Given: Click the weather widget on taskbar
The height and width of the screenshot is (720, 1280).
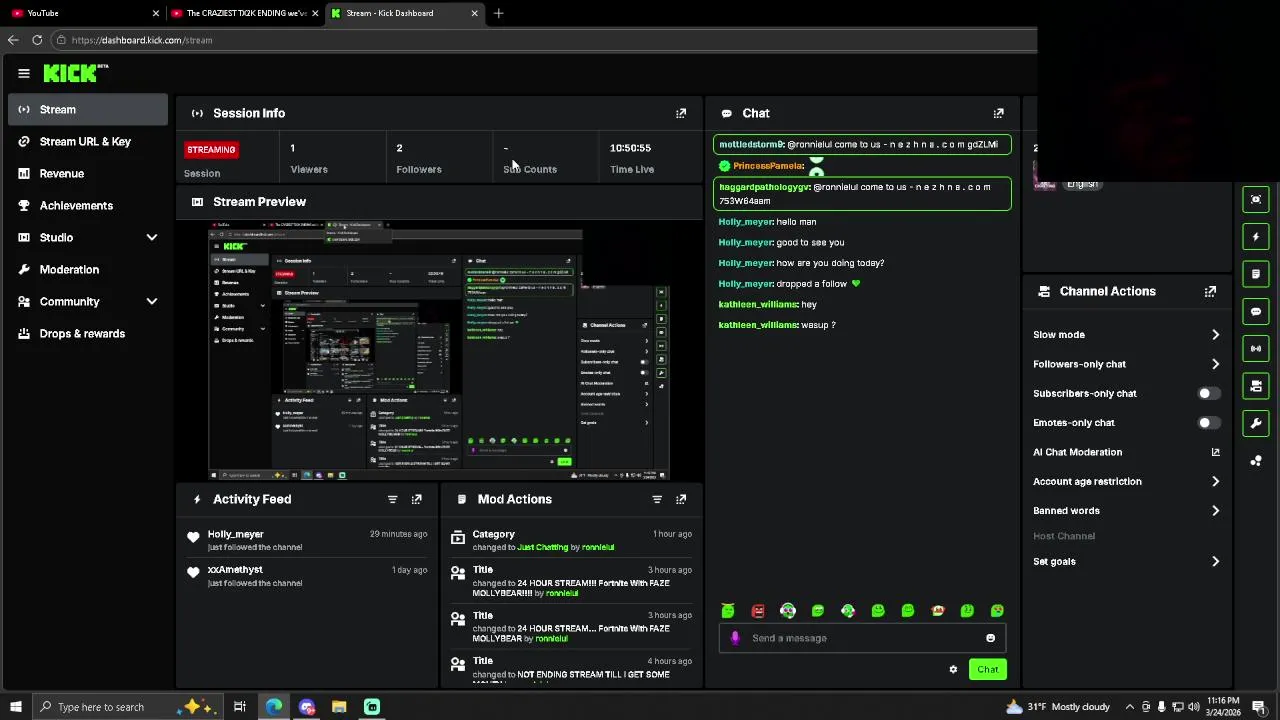Looking at the screenshot, I should (1058, 707).
